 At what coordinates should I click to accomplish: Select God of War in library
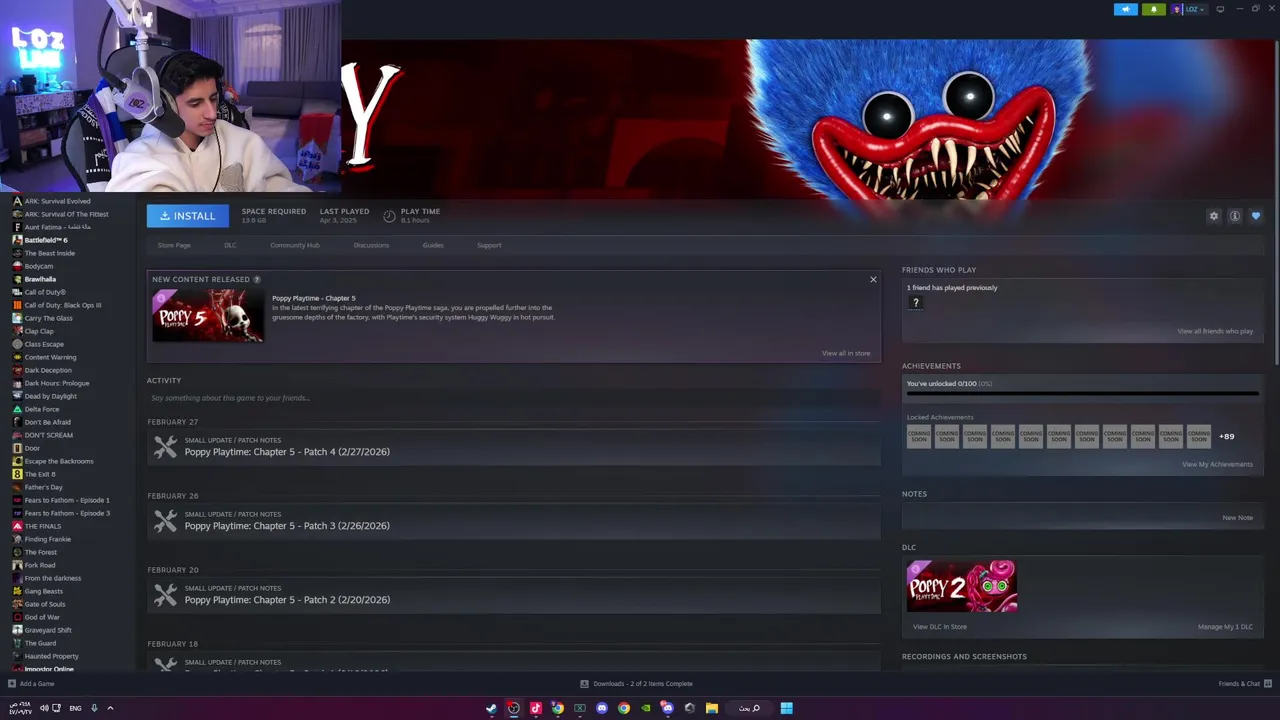[42, 617]
